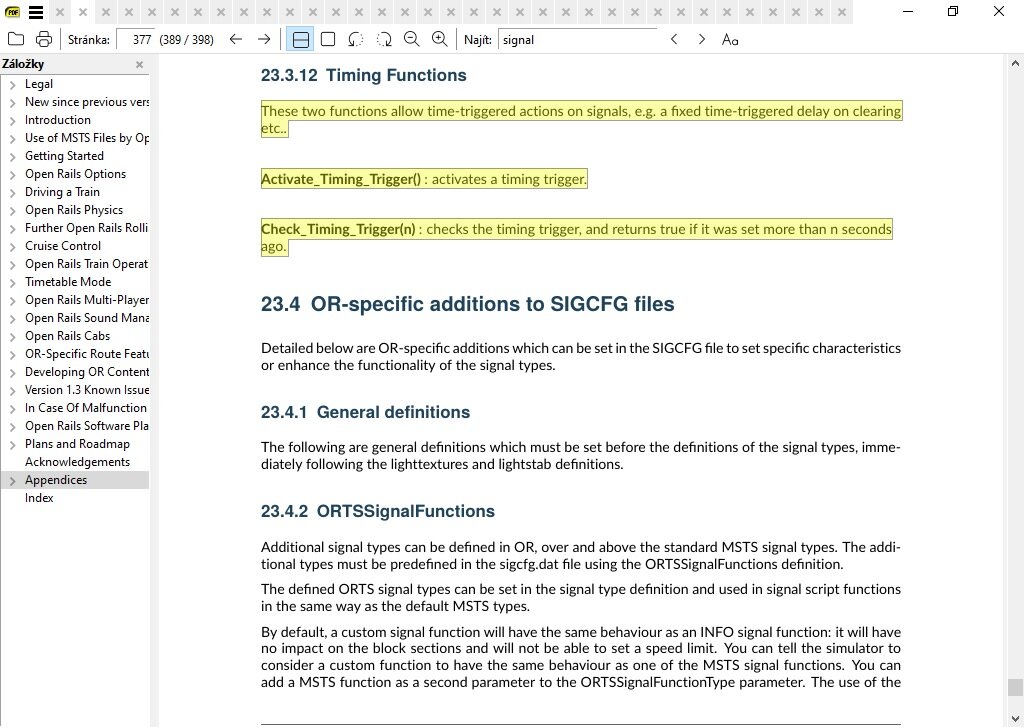Click the open file folder icon
Image resolution: width=1024 pixels, height=728 pixels.
[x=16, y=40]
